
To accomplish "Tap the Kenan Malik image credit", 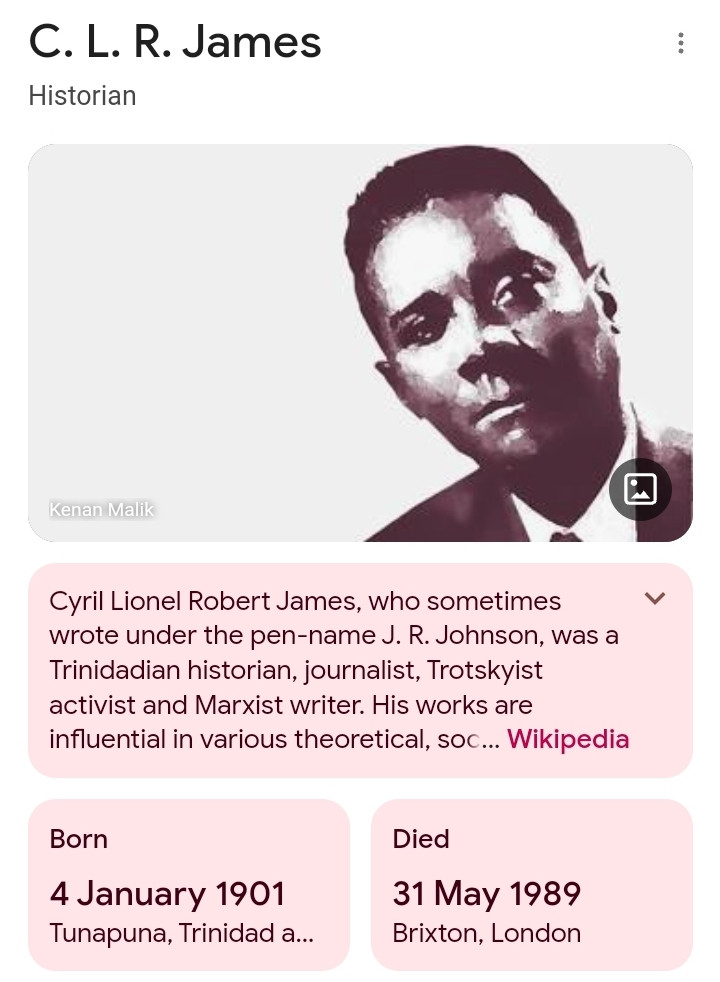I will pos(102,510).
